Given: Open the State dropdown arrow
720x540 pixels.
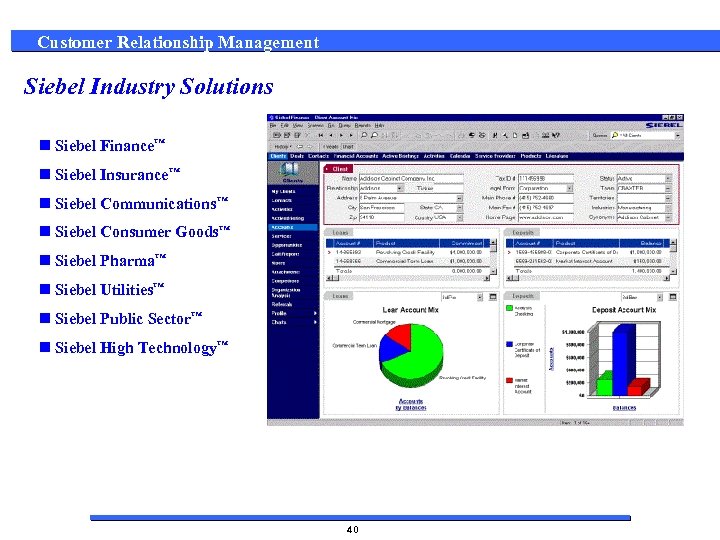Looking at the screenshot, I should (x=460, y=208).
